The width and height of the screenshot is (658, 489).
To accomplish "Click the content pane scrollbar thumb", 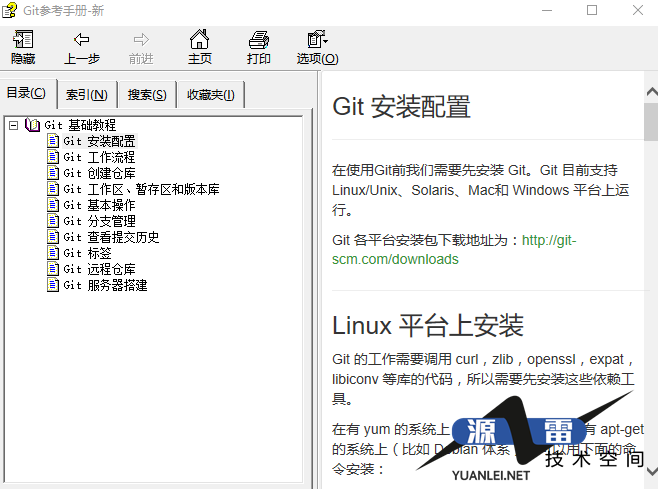I will pos(651,122).
